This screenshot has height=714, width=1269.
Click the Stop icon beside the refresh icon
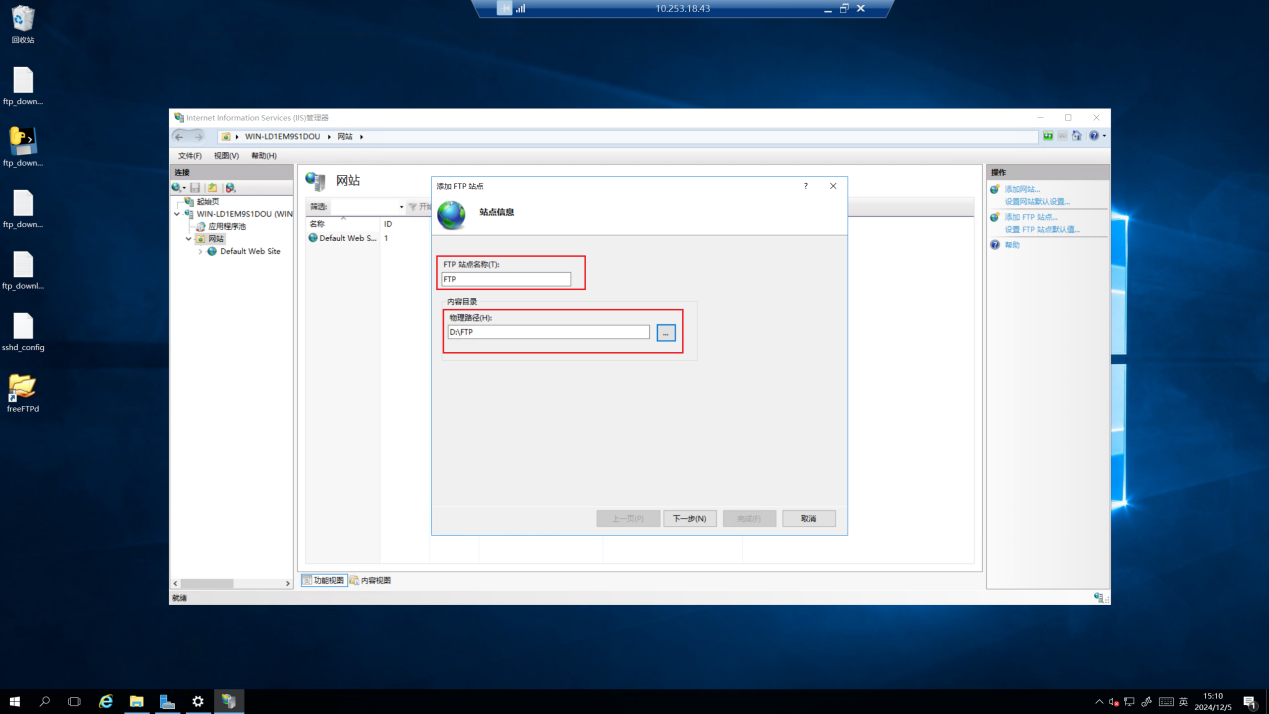[x=1062, y=136]
